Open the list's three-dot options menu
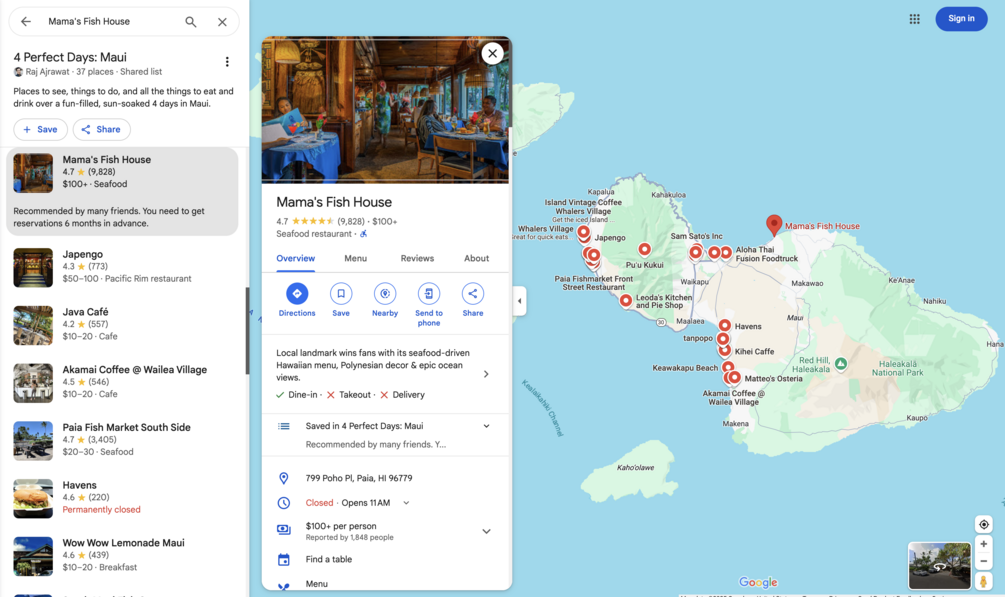The image size is (1005, 597). tap(227, 62)
